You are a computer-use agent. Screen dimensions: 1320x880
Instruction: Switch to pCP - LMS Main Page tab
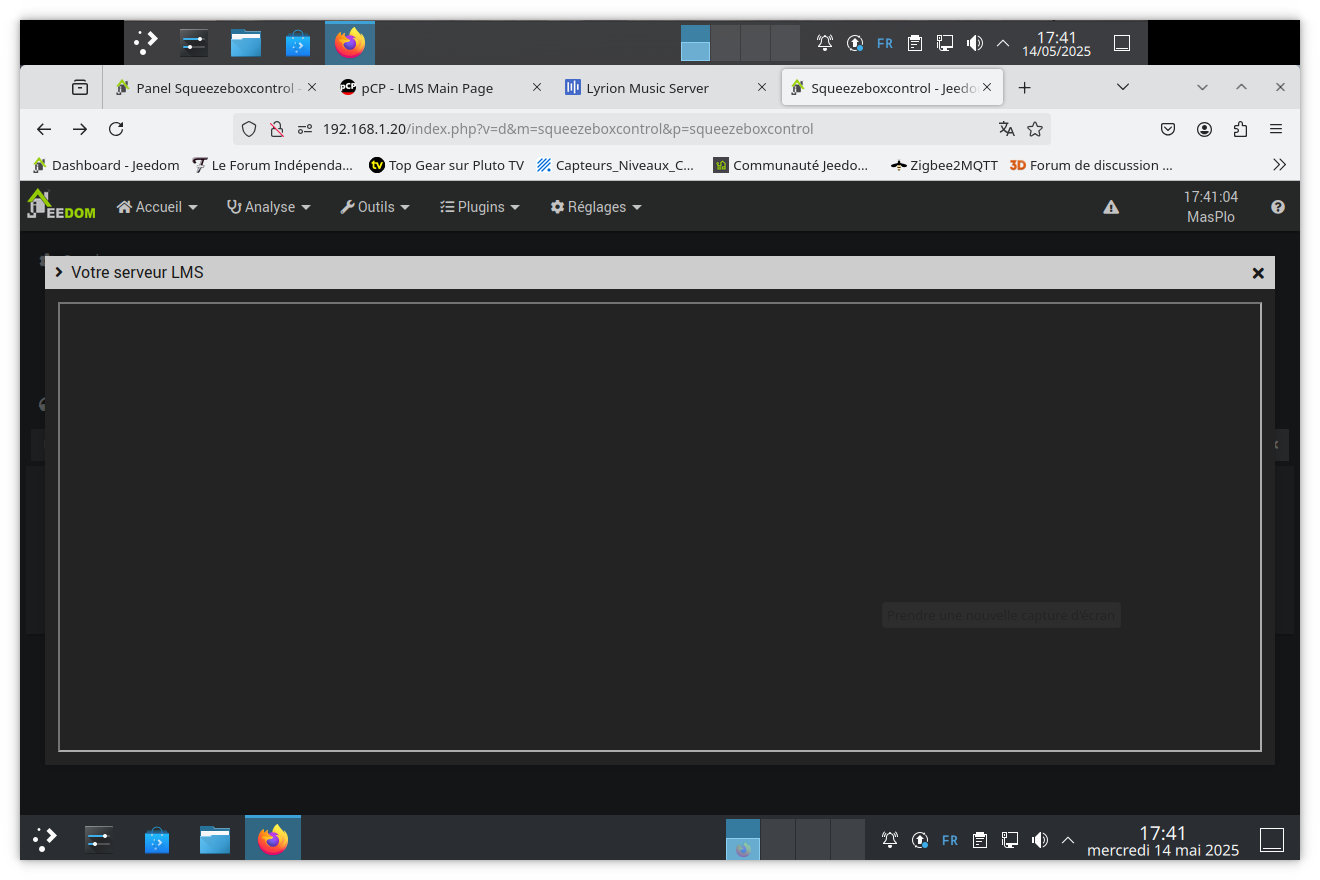coord(441,88)
